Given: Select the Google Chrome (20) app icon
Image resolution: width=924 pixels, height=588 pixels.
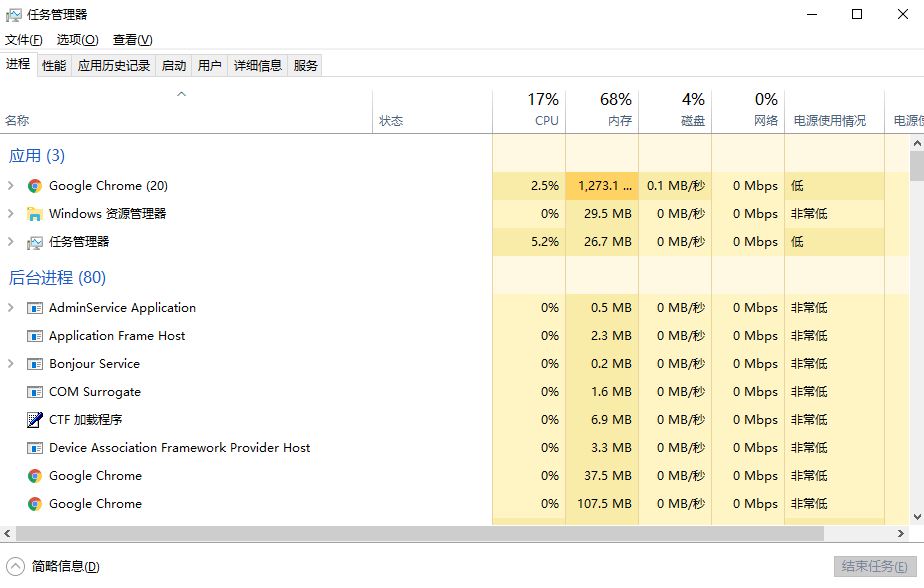Looking at the screenshot, I should 35,186.
